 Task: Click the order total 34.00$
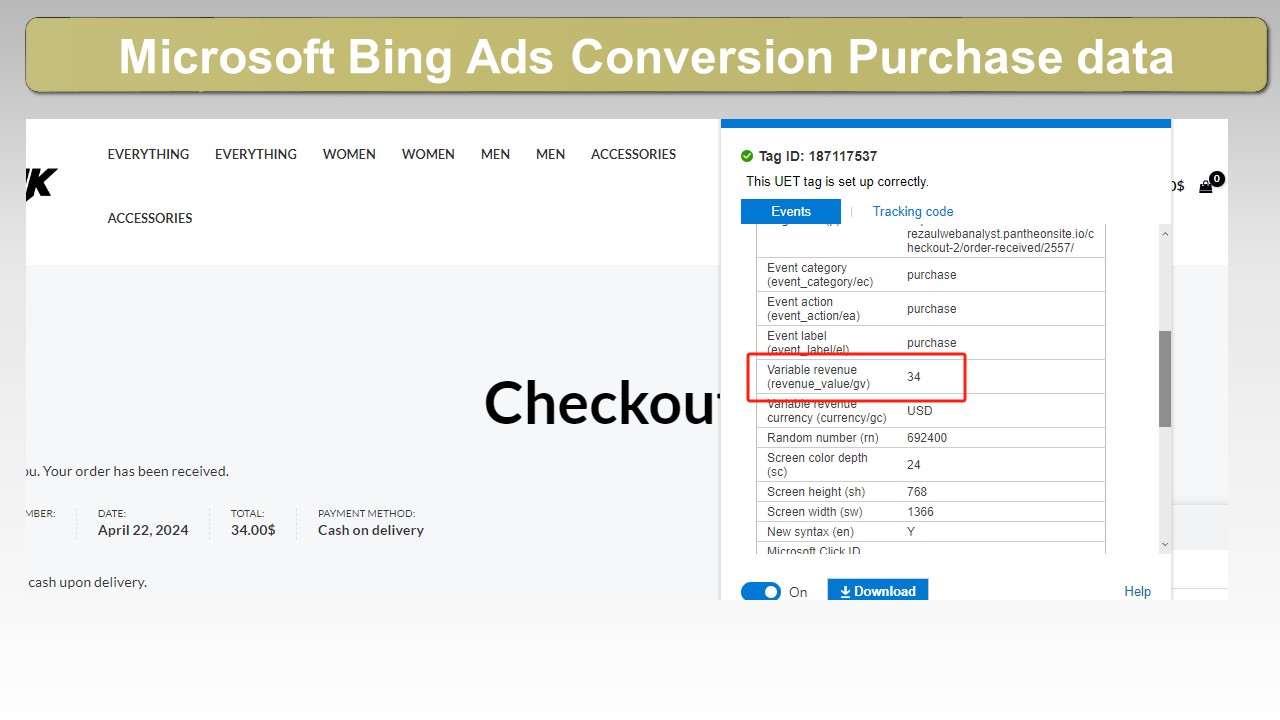(253, 531)
